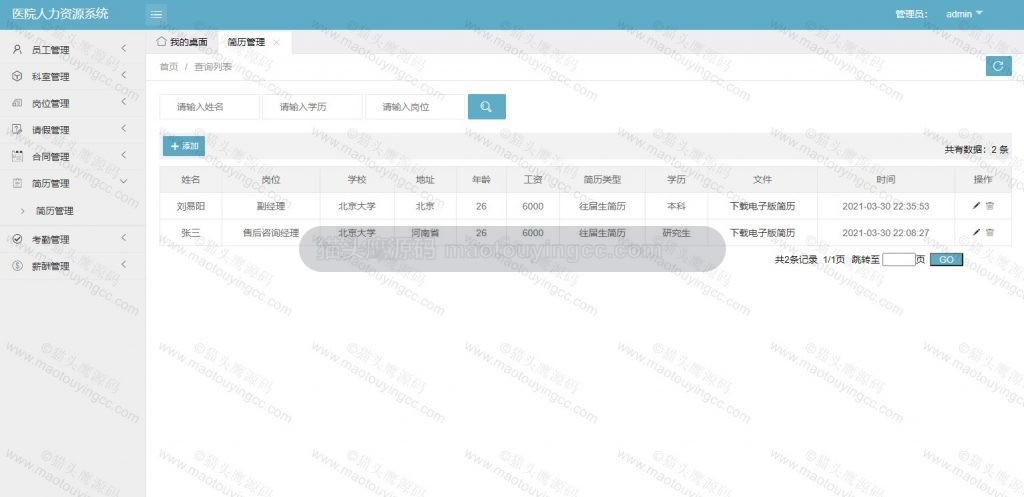Expand the 请假管理 chevron

123,129
